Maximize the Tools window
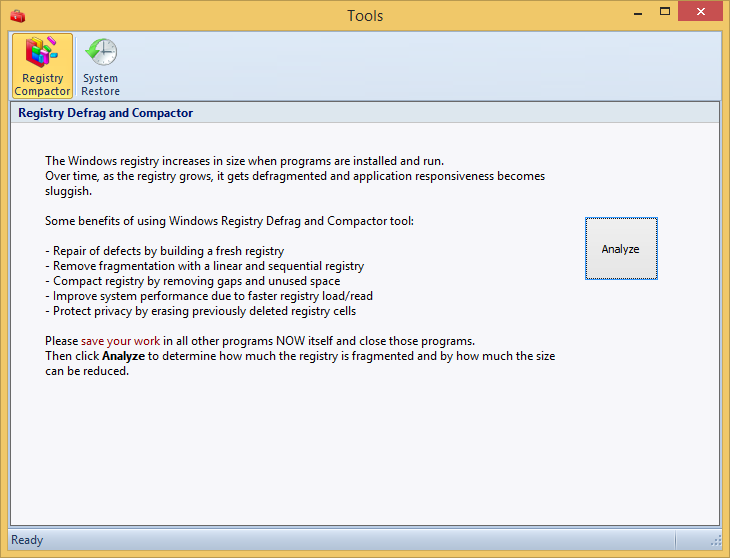Screen dimensions: 730x558 [x=665, y=12]
